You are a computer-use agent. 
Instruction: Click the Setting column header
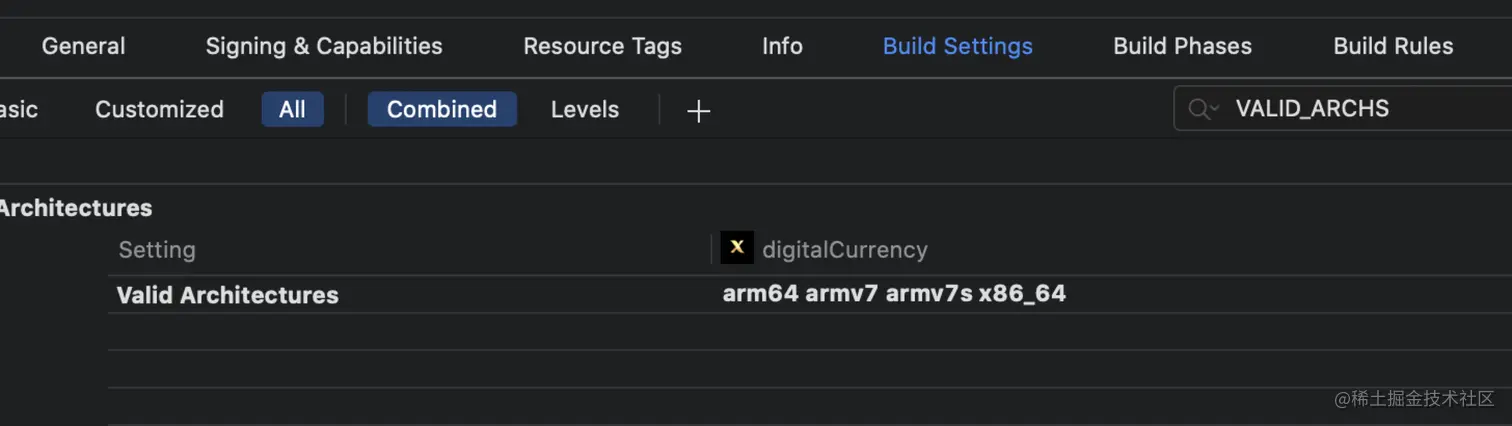157,249
